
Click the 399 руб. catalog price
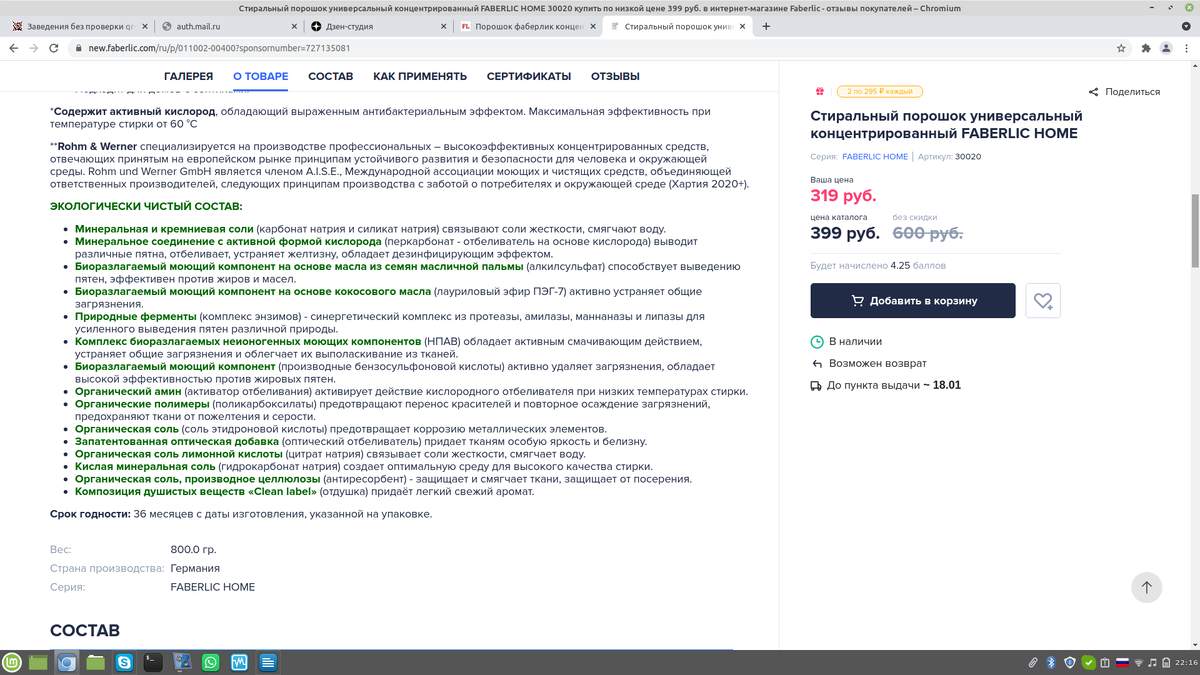845,233
